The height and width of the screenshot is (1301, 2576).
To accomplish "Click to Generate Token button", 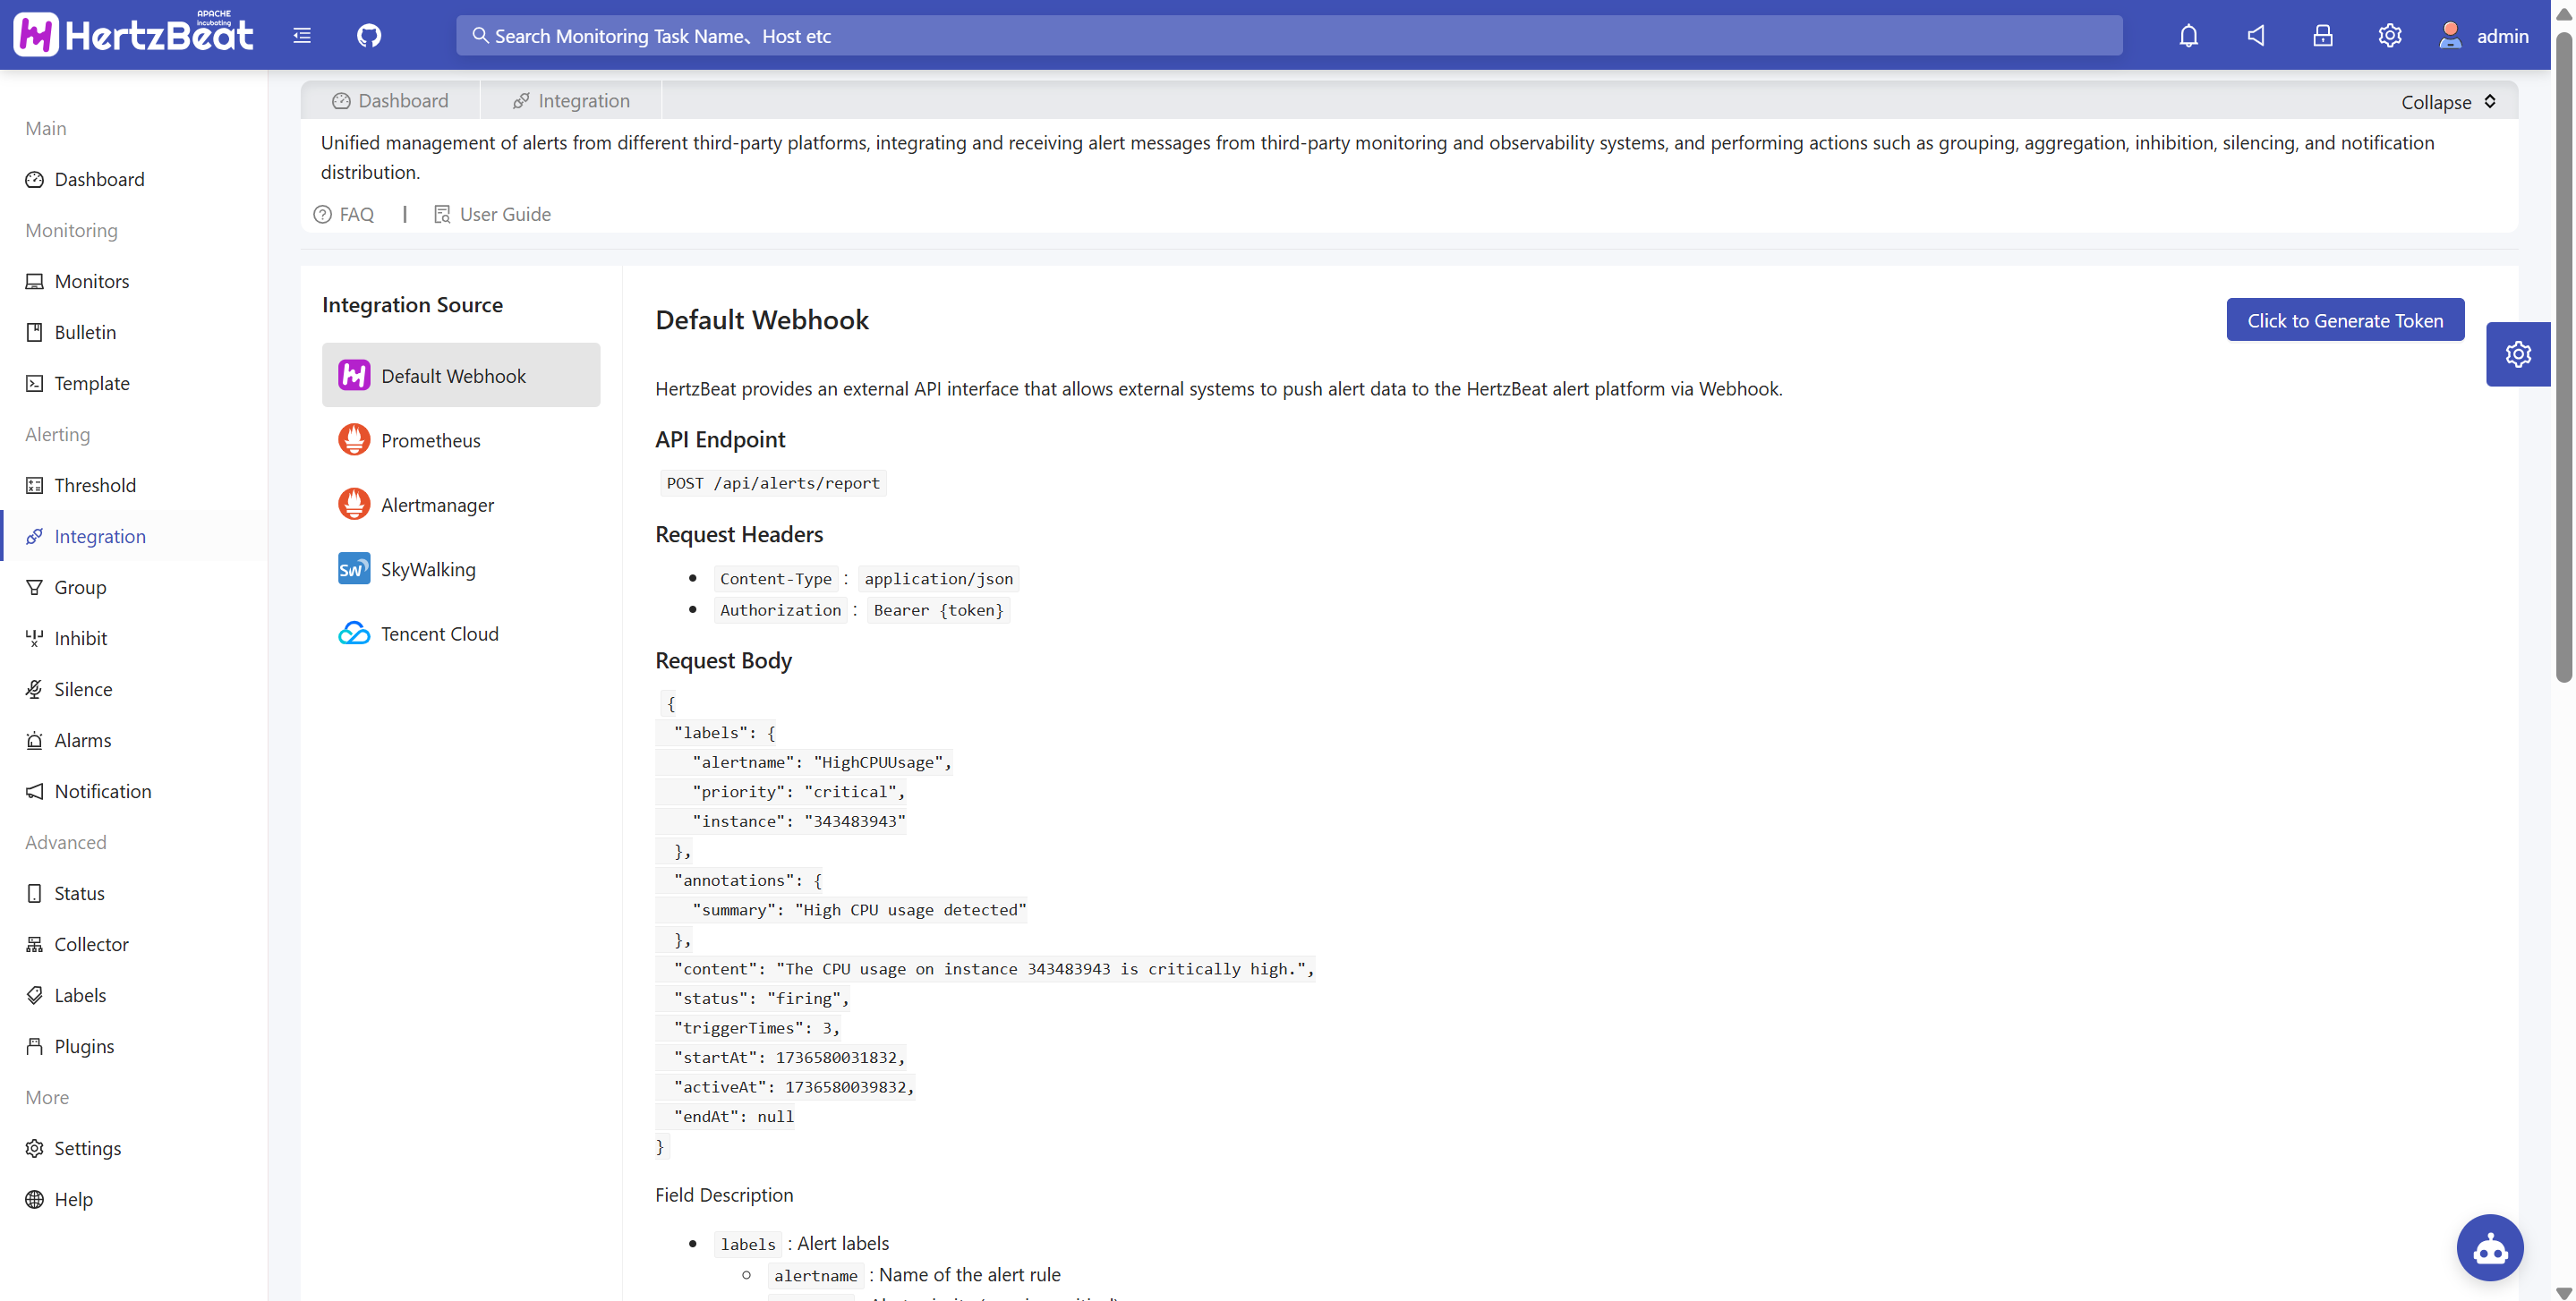I will click(x=2344, y=320).
